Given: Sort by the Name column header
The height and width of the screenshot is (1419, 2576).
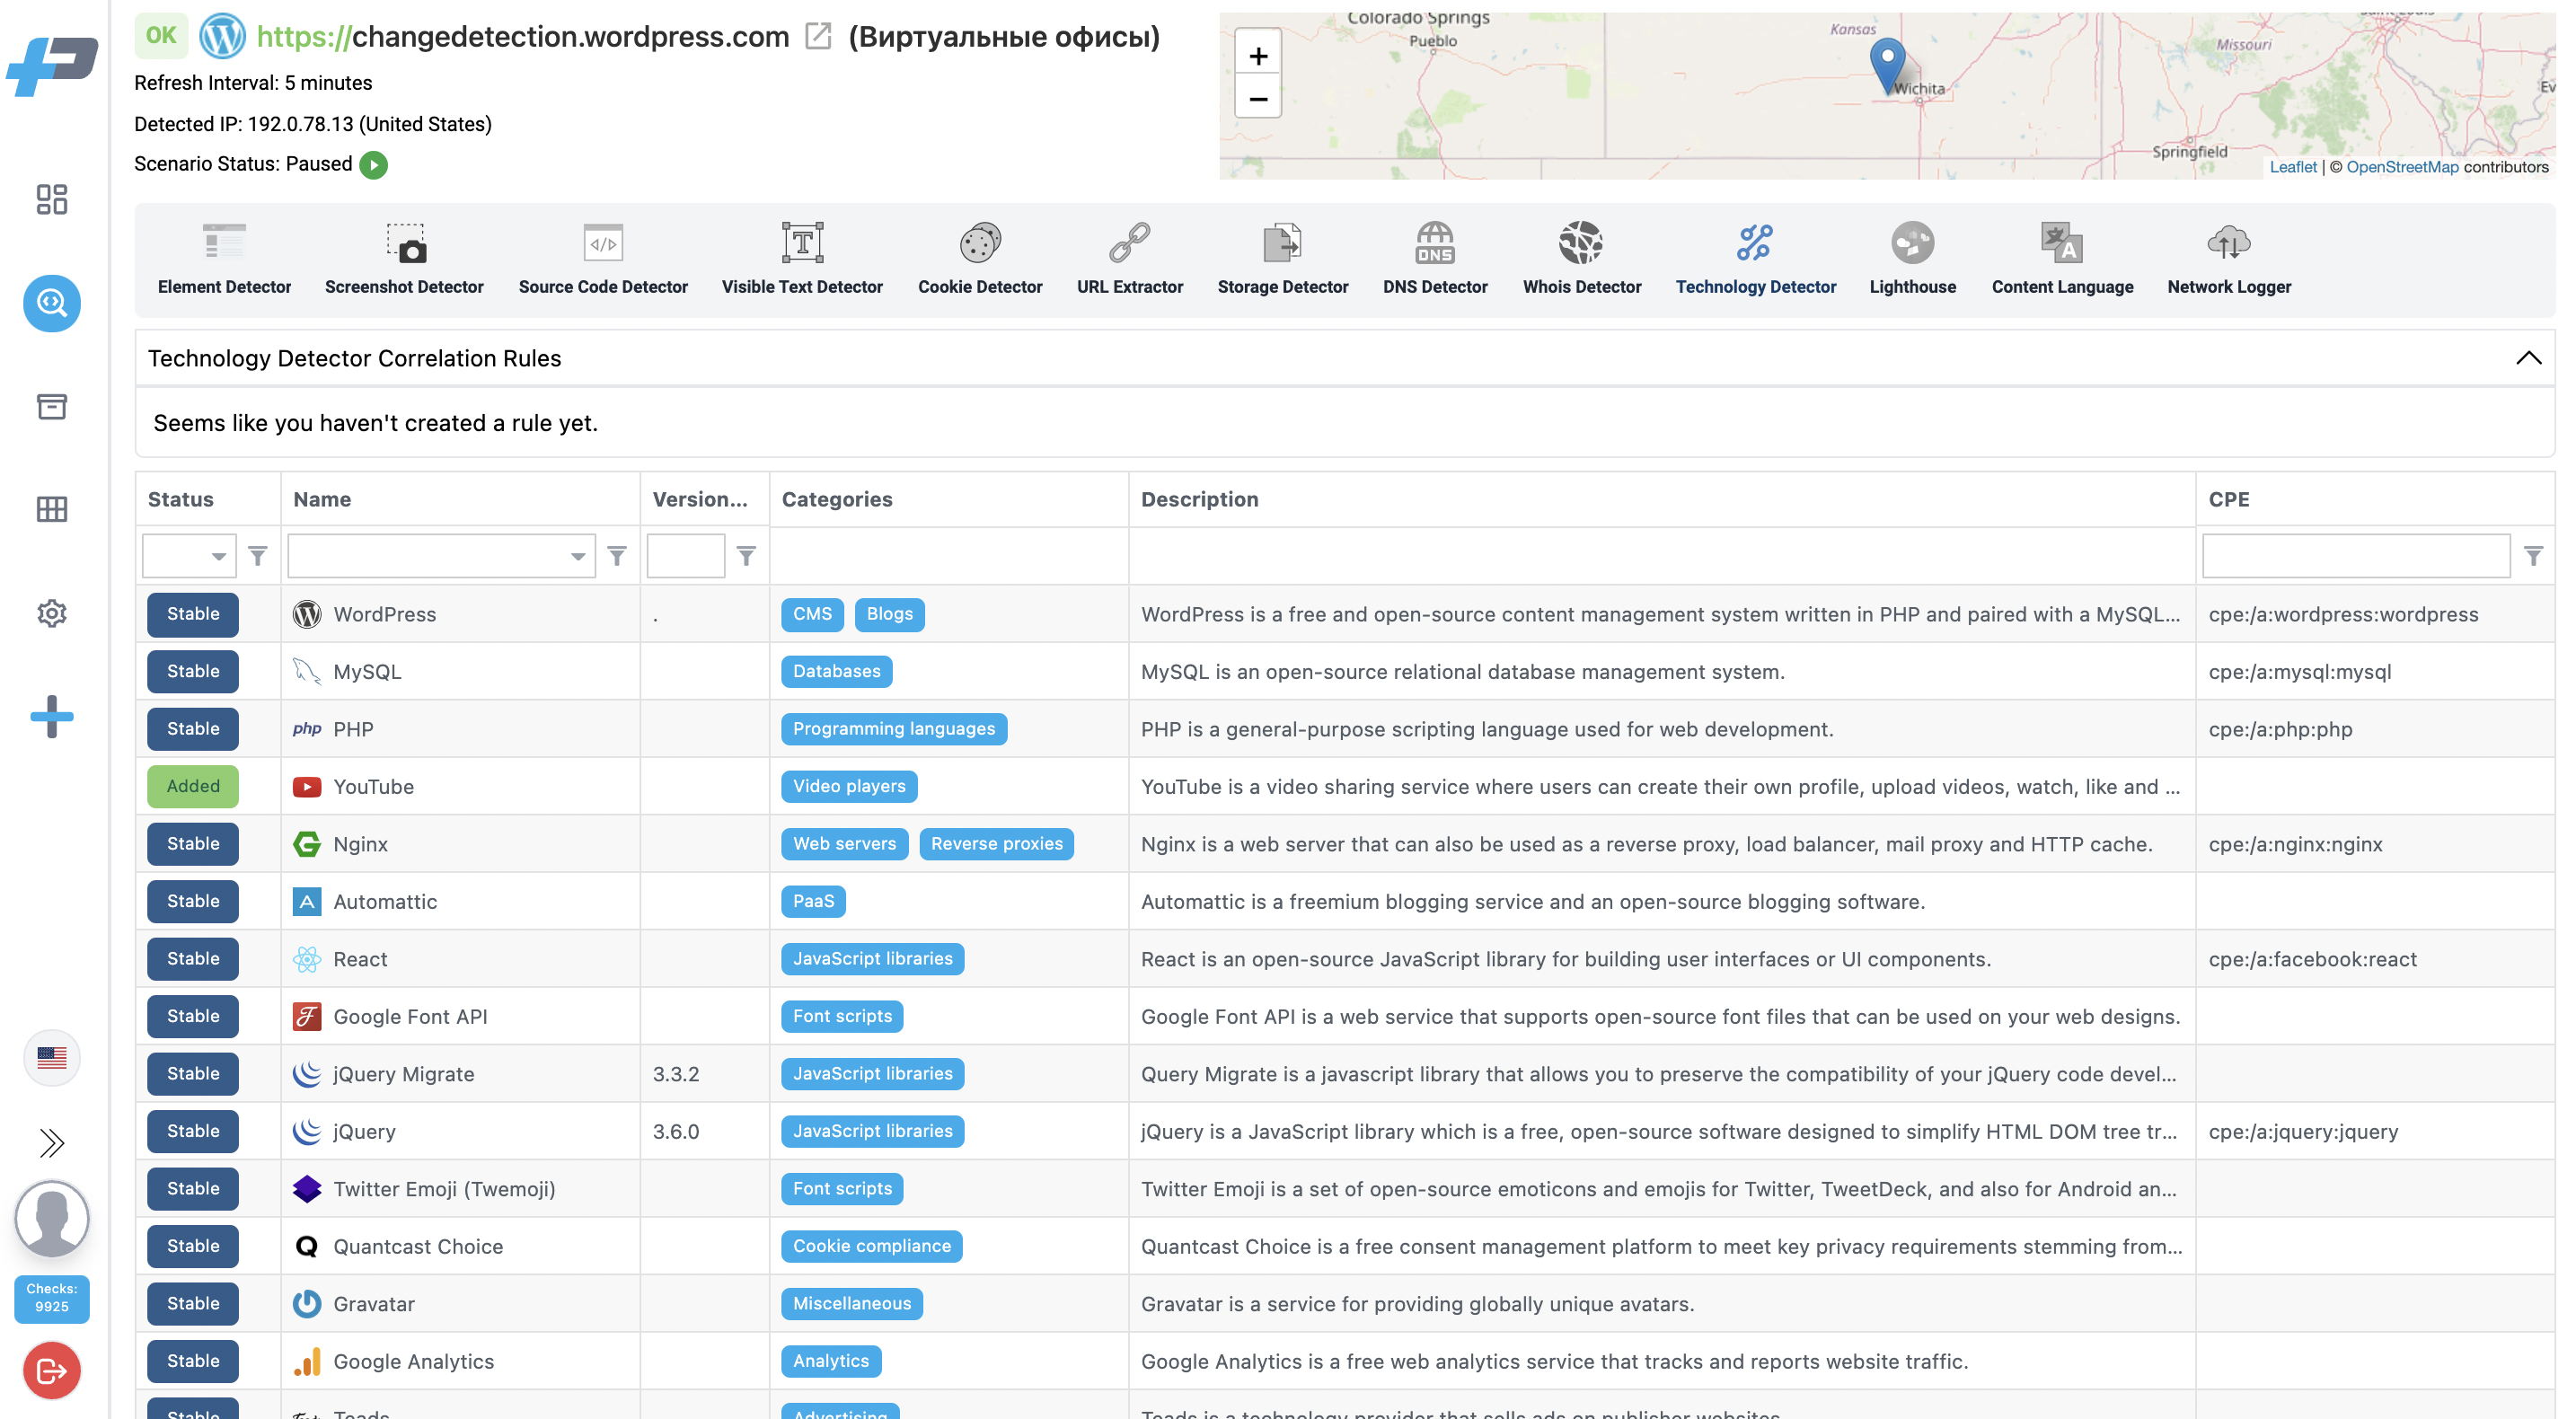Looking at the screenshot, I should point(322,499).
